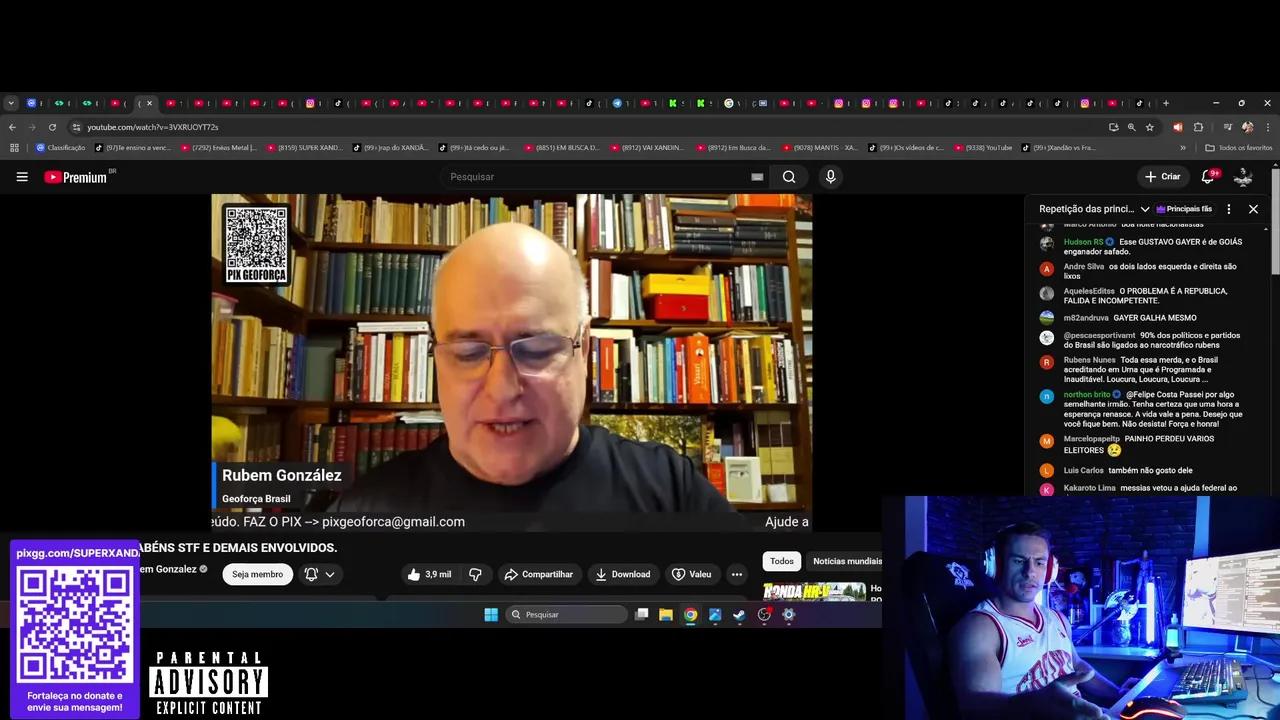
Task: Close the live chat replay panel
Action: tap(1253, 209)
